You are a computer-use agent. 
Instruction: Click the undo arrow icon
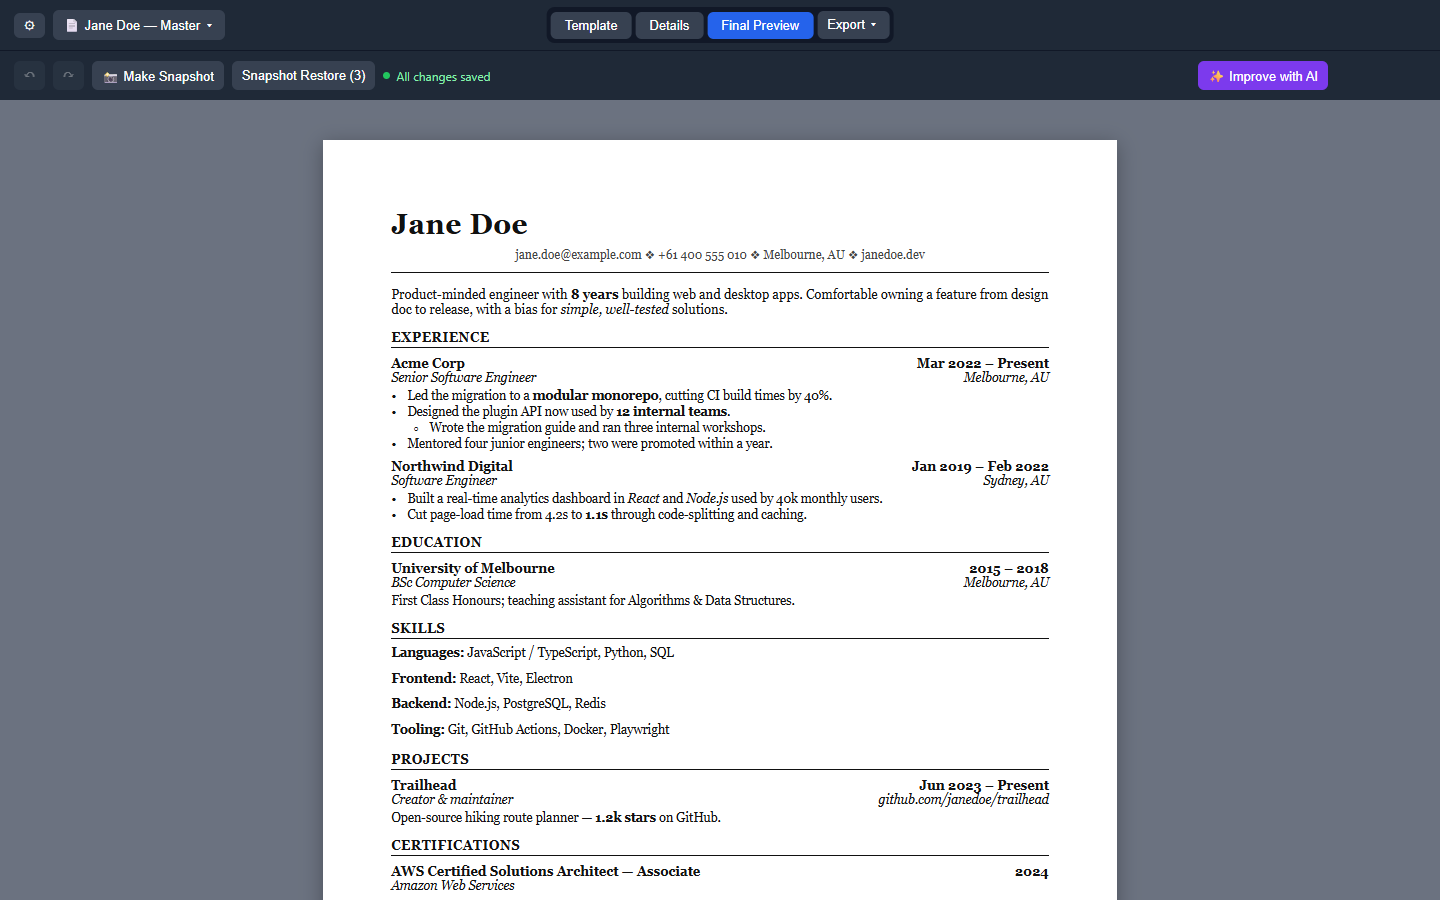click(30, 76)
